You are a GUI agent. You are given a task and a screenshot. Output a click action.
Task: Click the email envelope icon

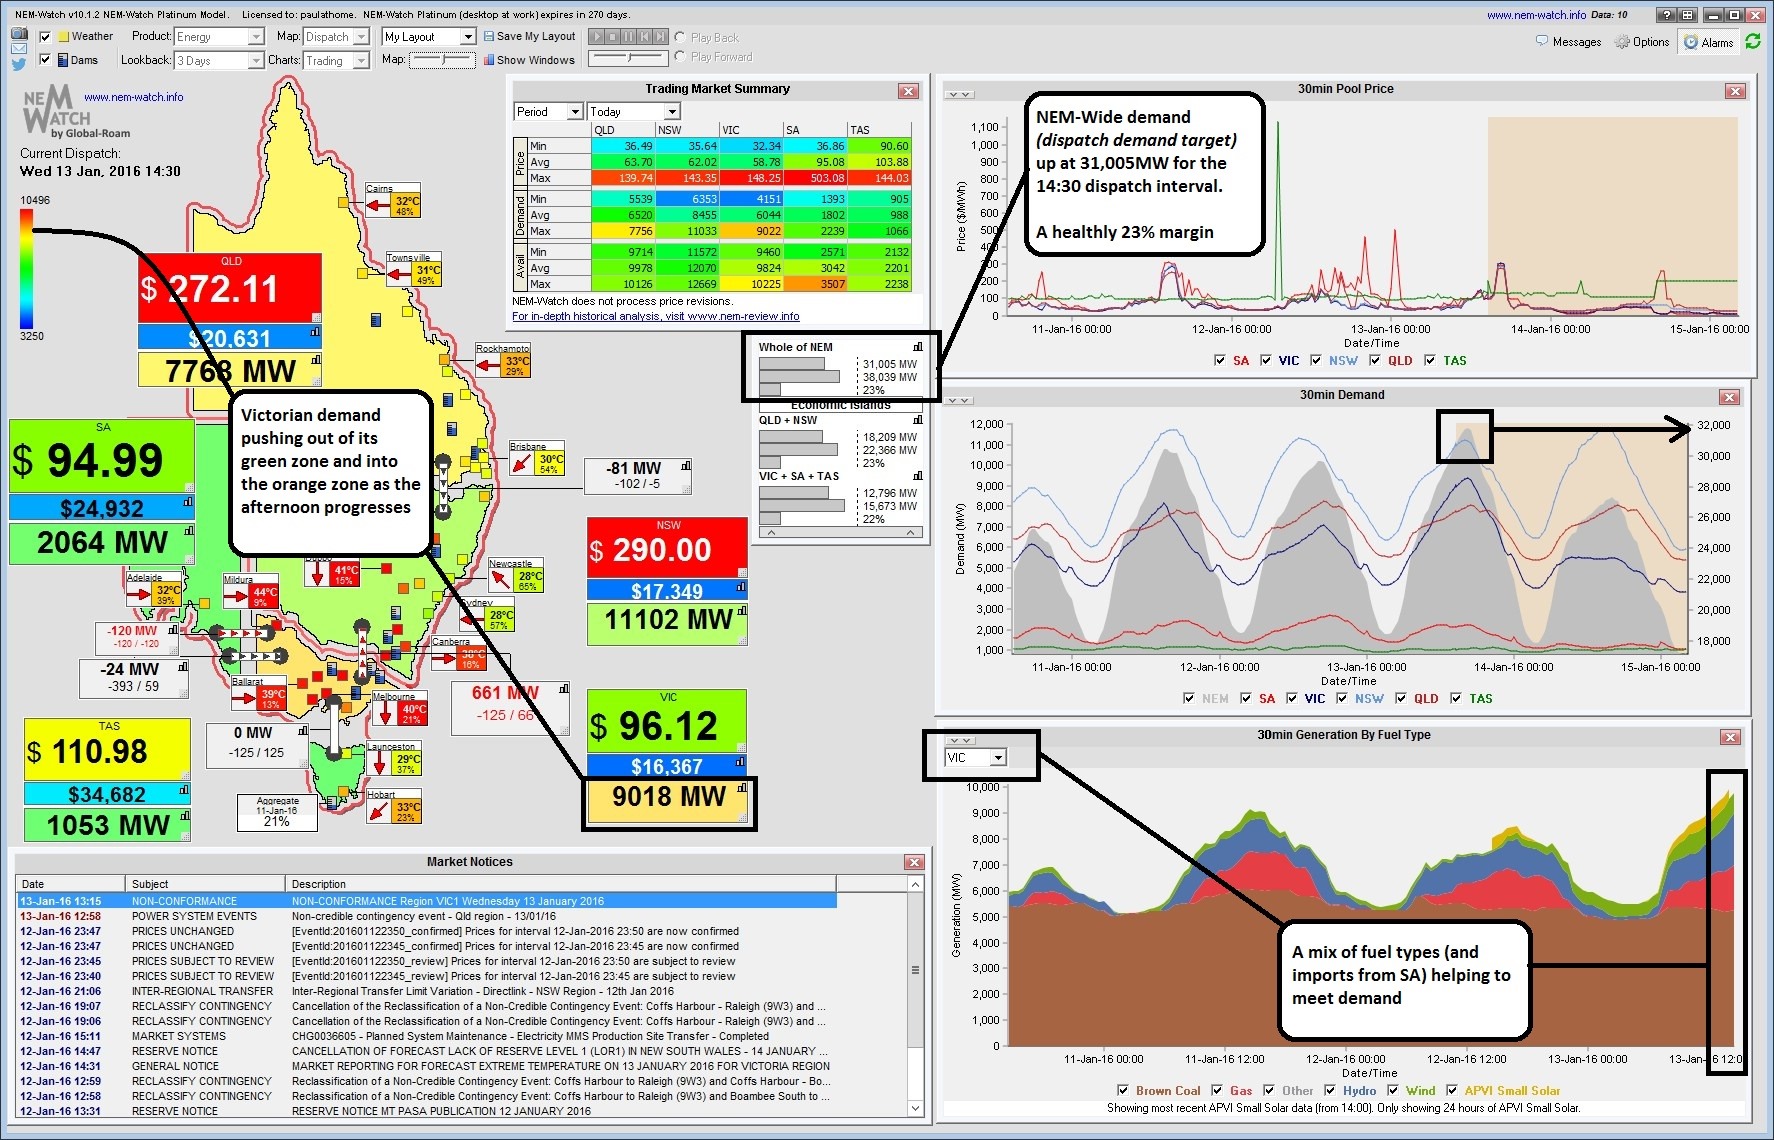tap(19, 48)
